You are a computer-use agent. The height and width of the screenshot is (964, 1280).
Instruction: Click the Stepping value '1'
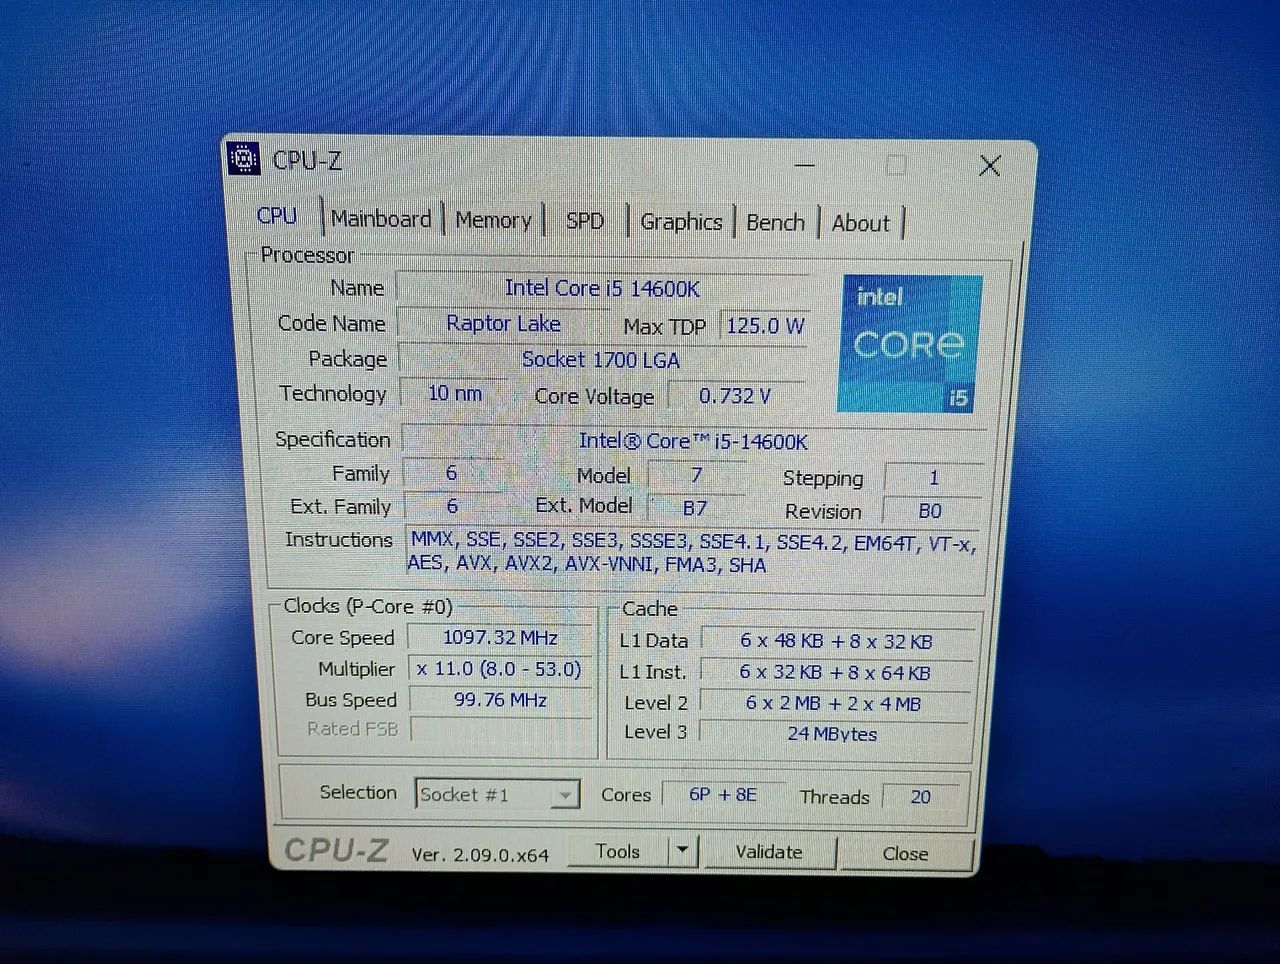click(934, 478)
